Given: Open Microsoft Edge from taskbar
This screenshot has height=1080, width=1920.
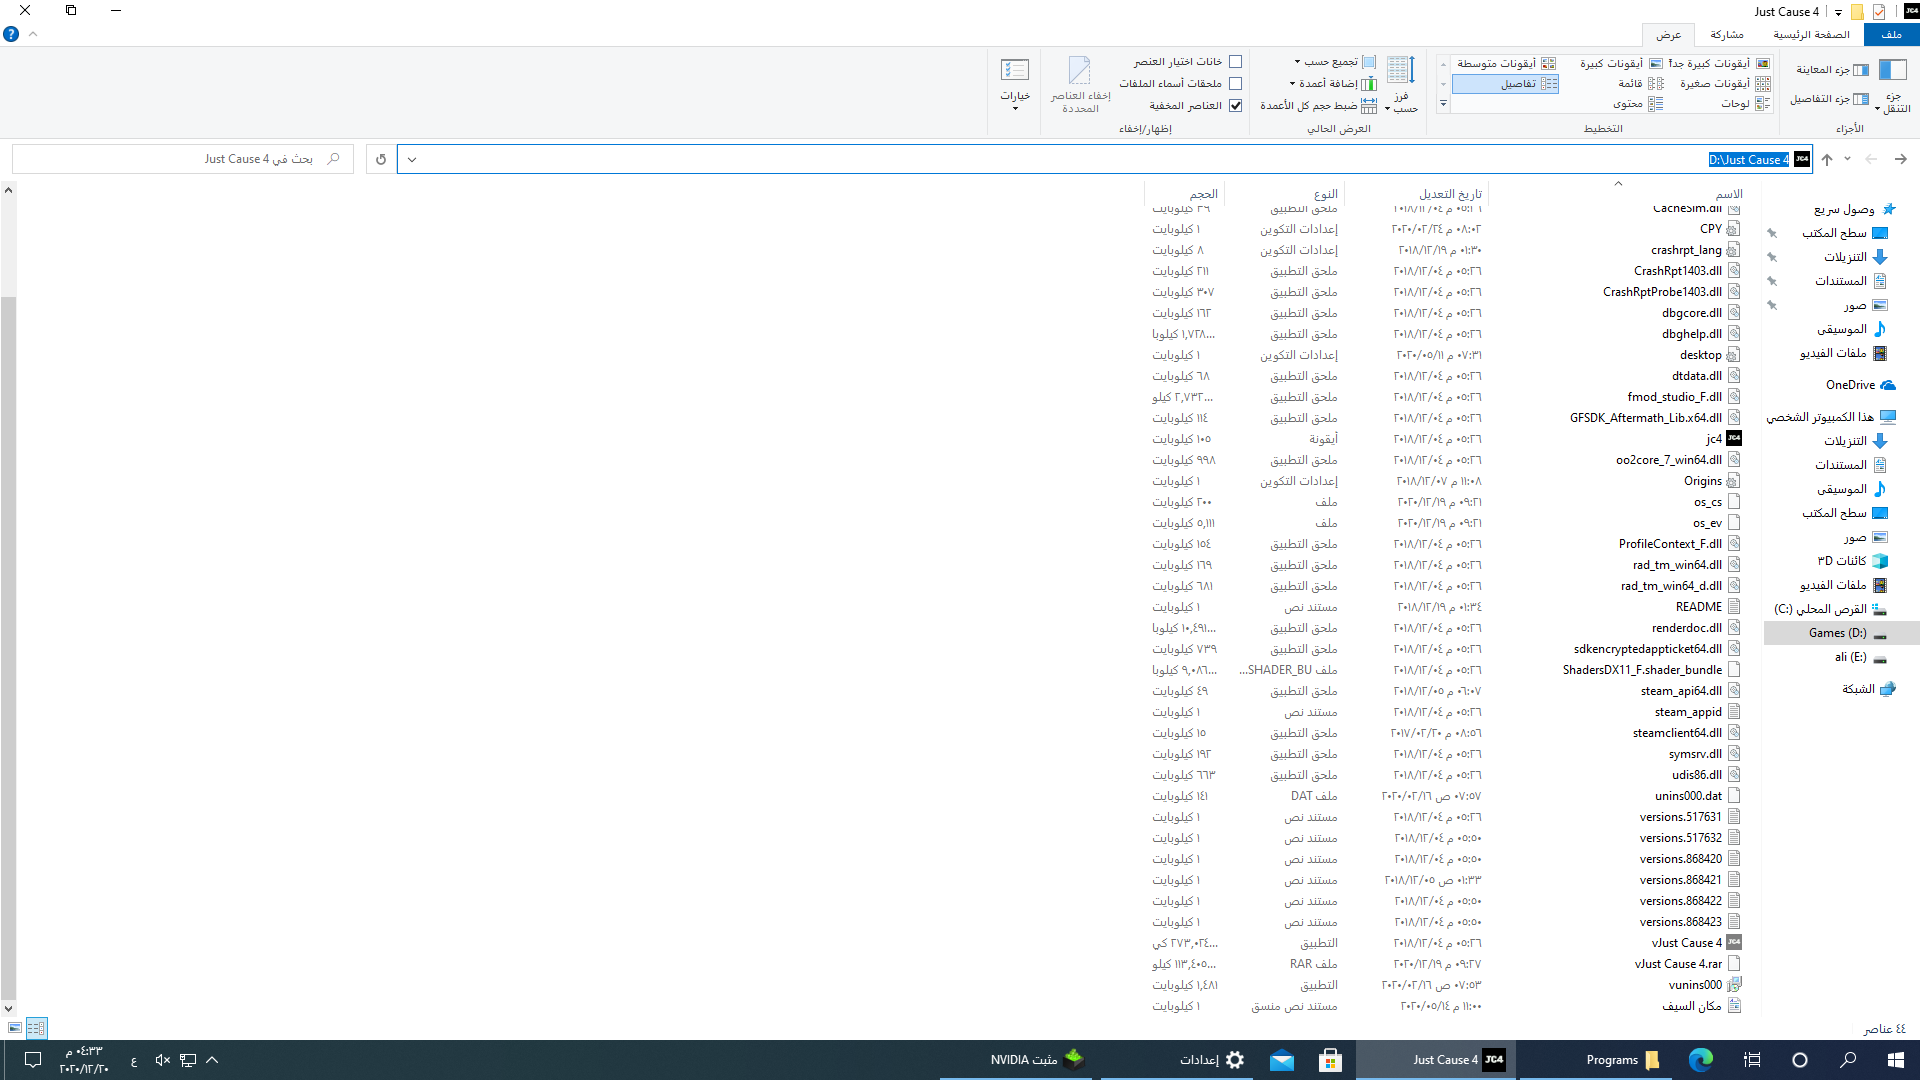Looking at the screenshot, I should point(1700,1060).
